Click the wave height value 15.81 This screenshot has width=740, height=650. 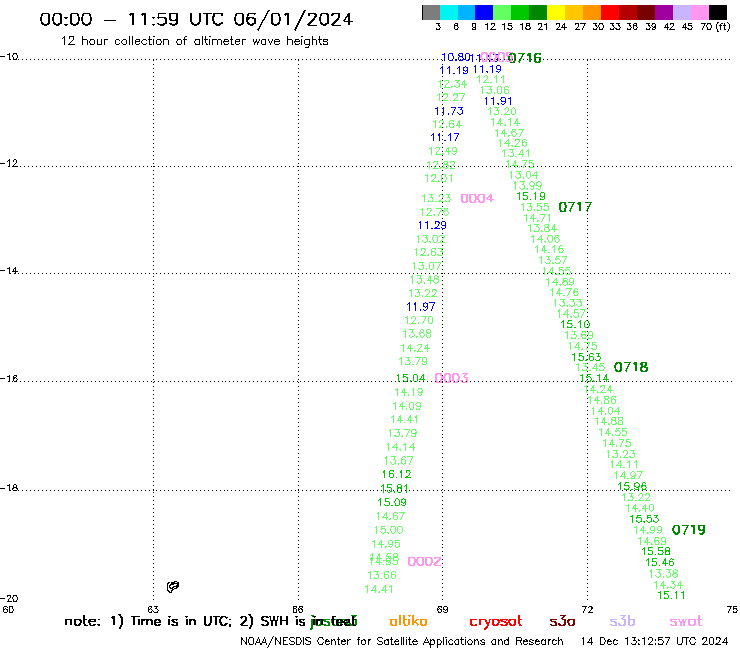[x=394, y=488]
